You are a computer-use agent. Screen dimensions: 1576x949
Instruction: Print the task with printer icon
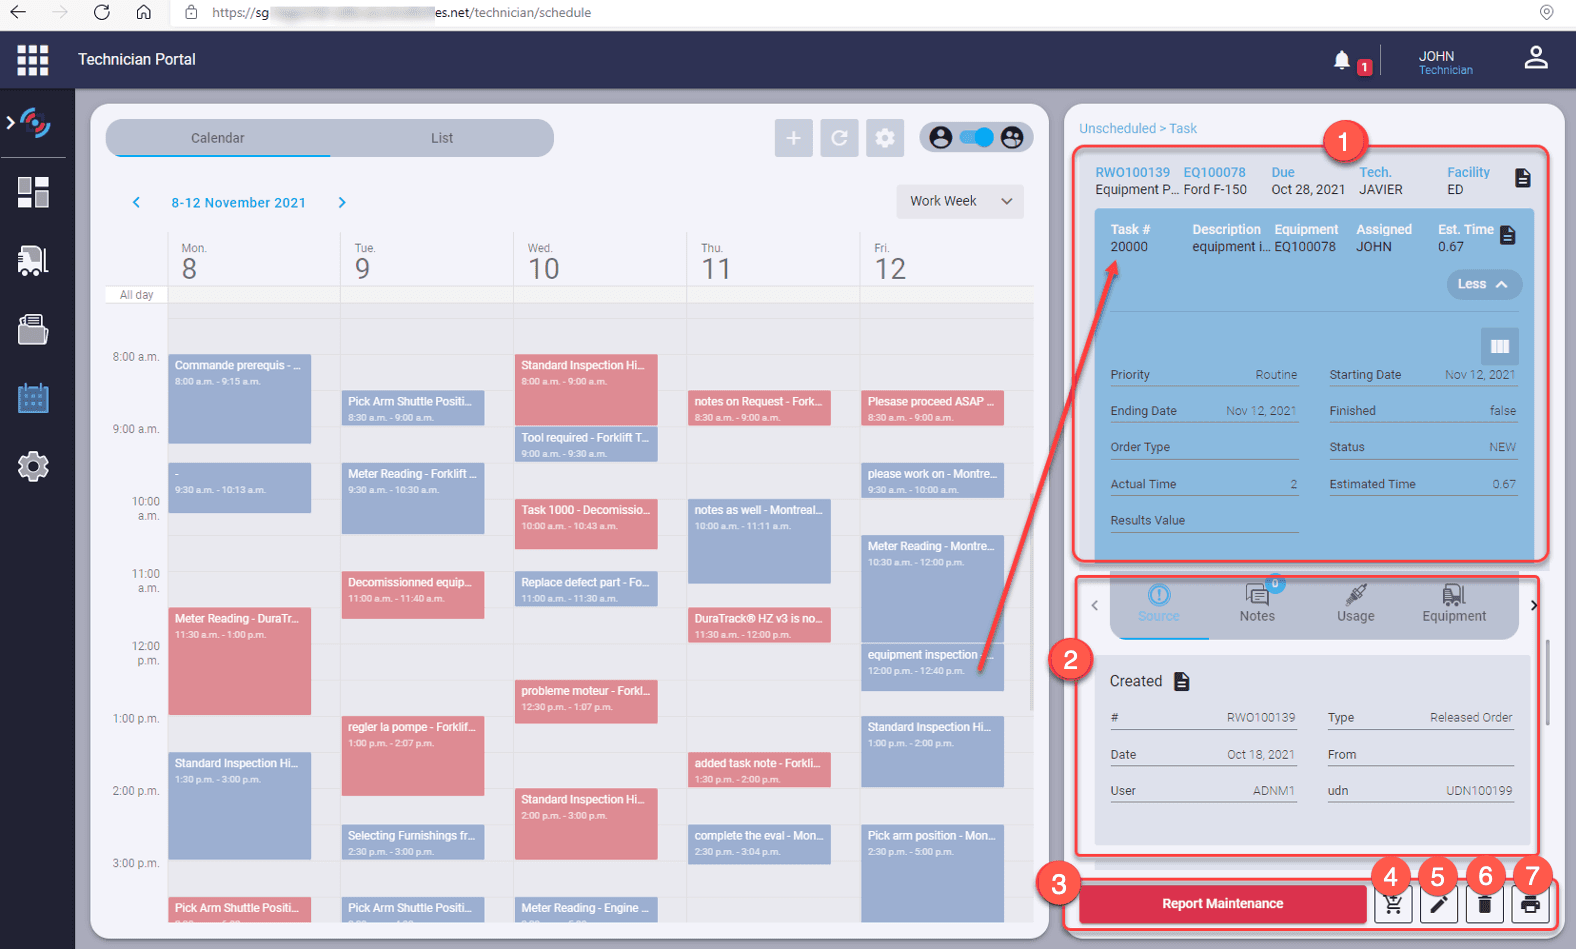[x=1530, y=904]
